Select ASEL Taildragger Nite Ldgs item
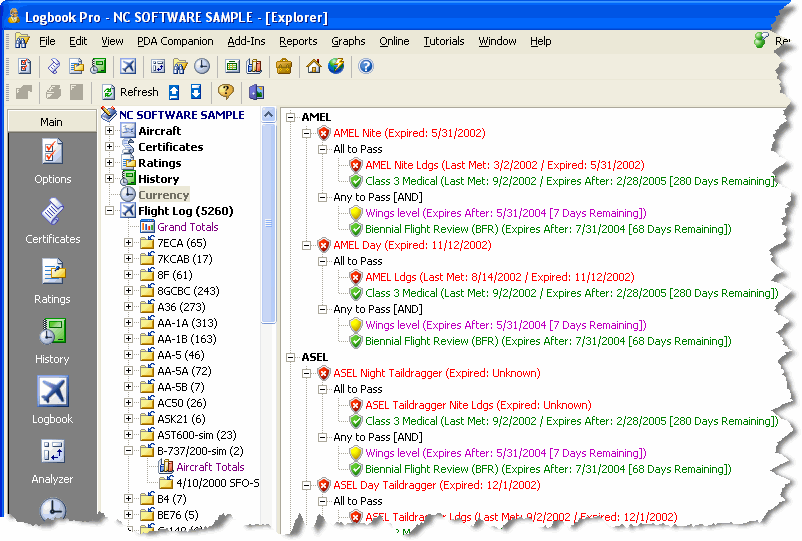Viewport: 802px width, 541px height. (478, 405)
